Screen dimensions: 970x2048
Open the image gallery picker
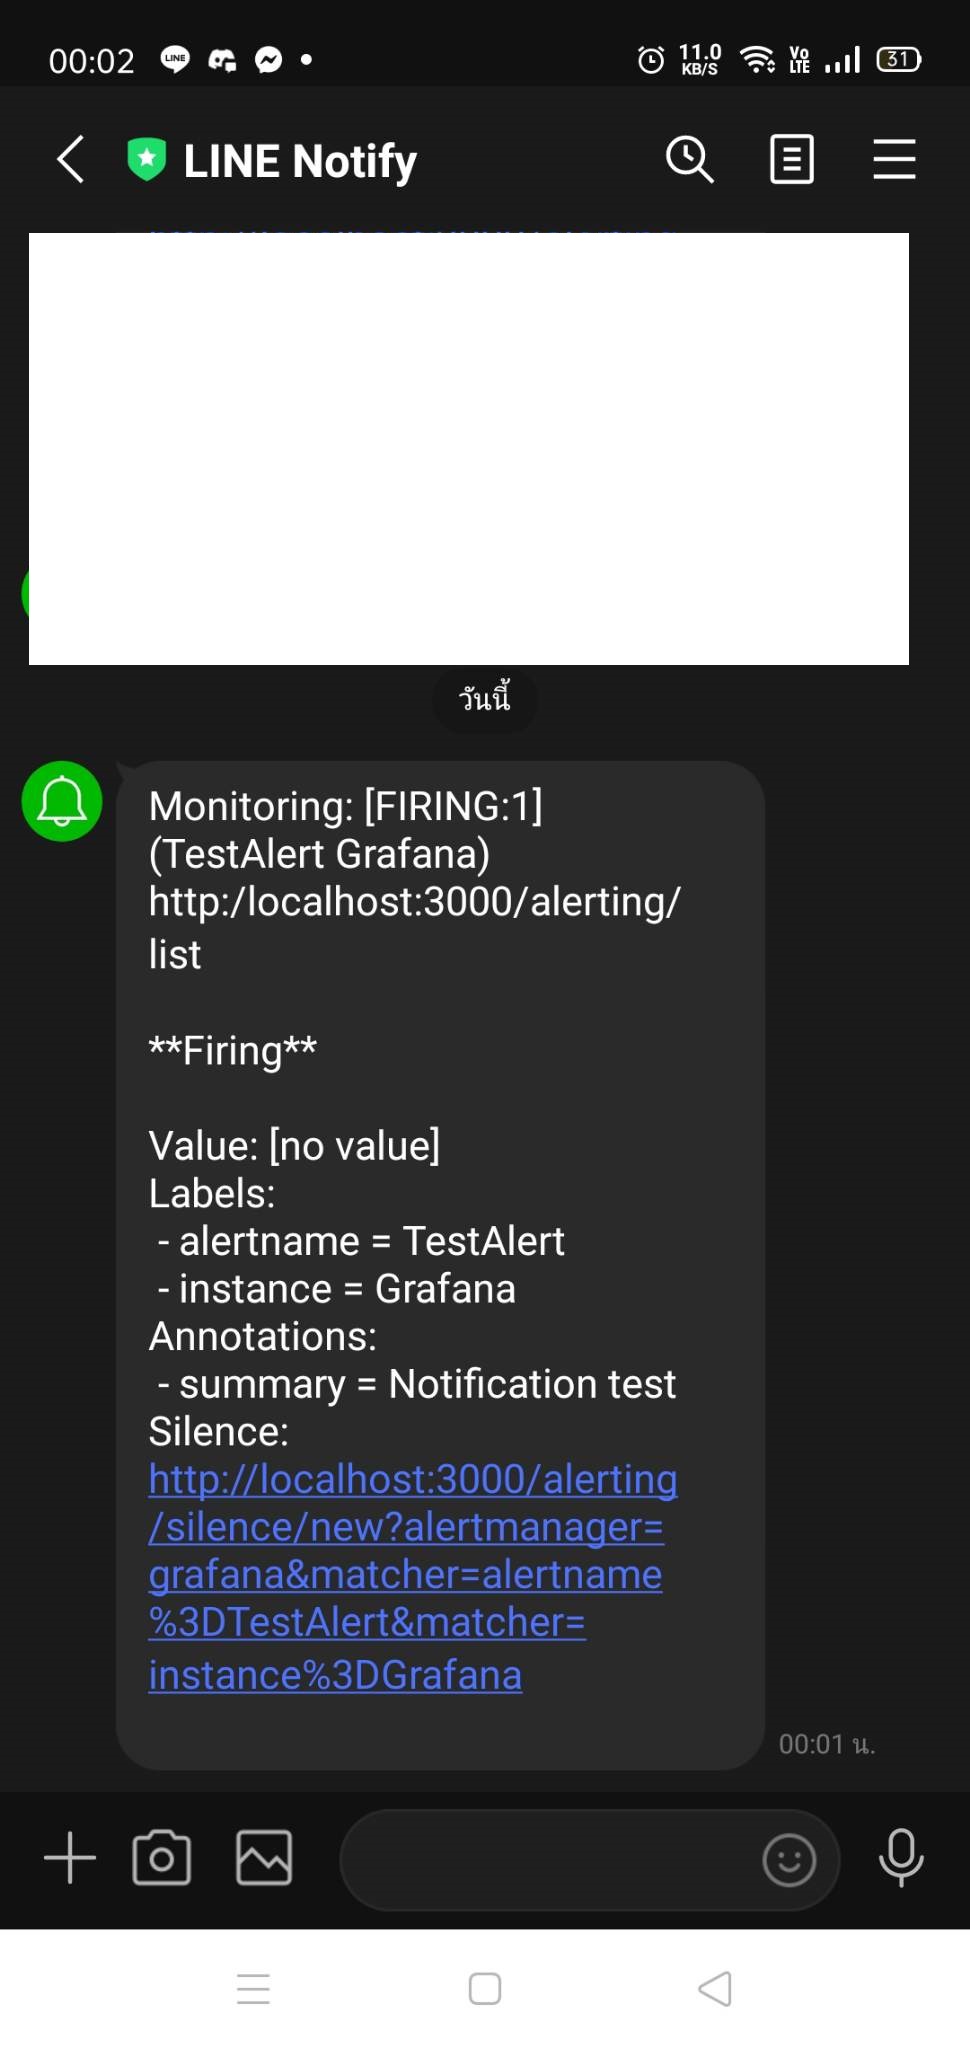[264, 1859]
